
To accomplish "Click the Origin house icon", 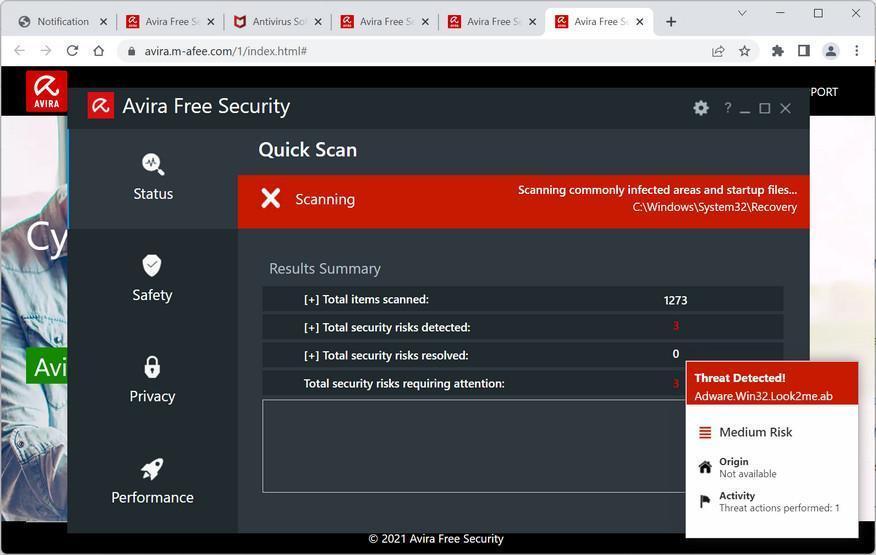I will click(x=705, y=467).
